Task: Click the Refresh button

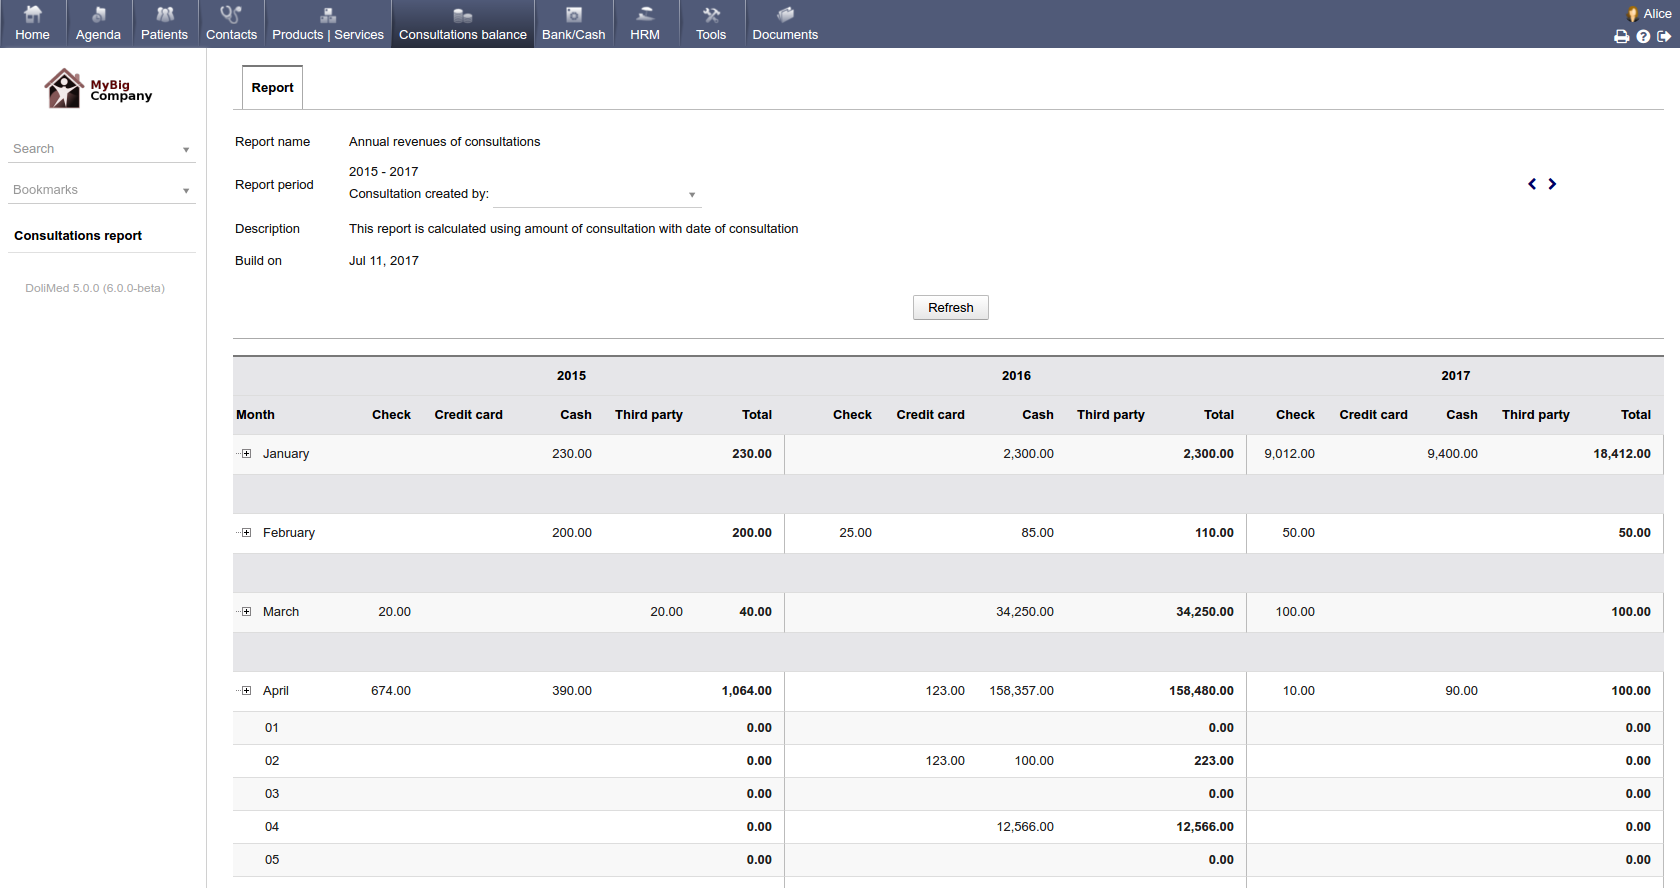Action: 950,308
